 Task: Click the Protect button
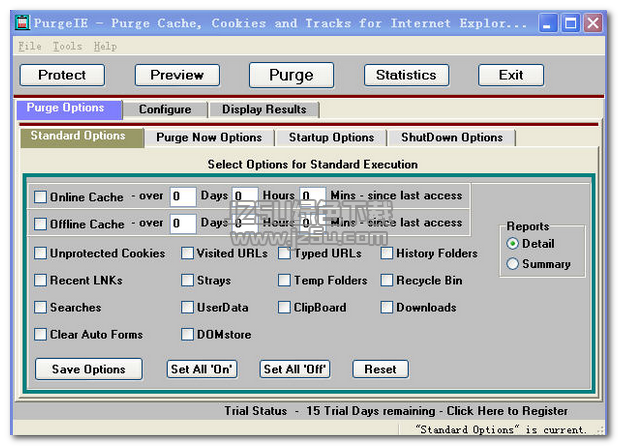coord(62,75)
